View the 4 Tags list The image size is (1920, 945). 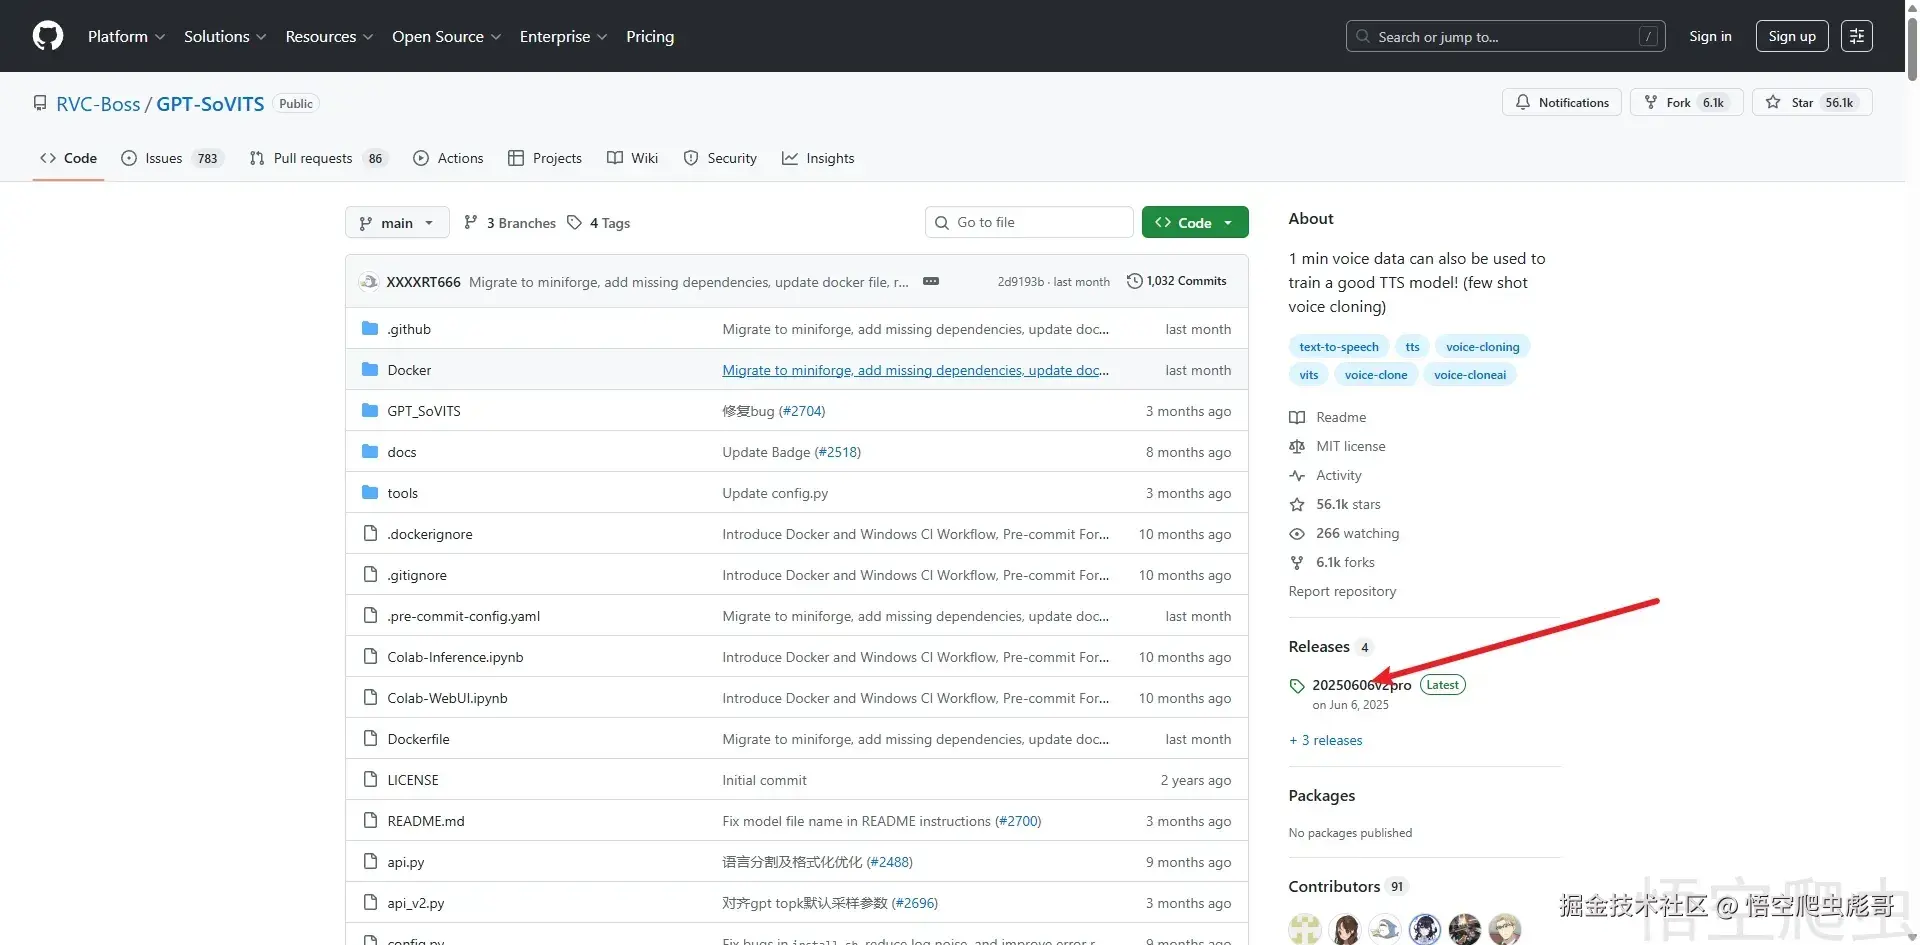tap(598, 223)
